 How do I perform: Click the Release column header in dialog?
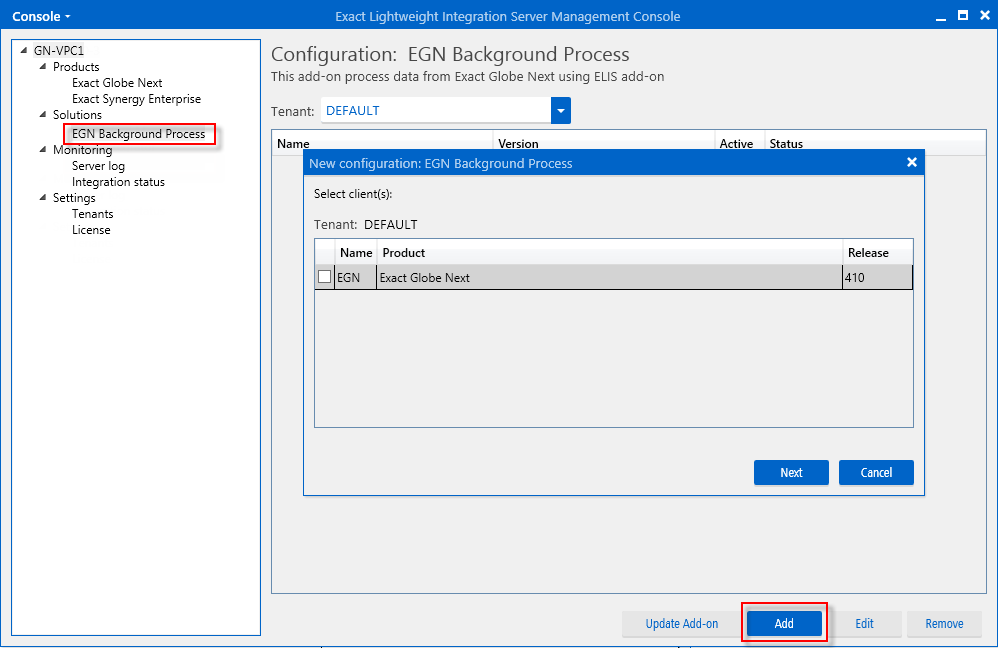(878, 253)
